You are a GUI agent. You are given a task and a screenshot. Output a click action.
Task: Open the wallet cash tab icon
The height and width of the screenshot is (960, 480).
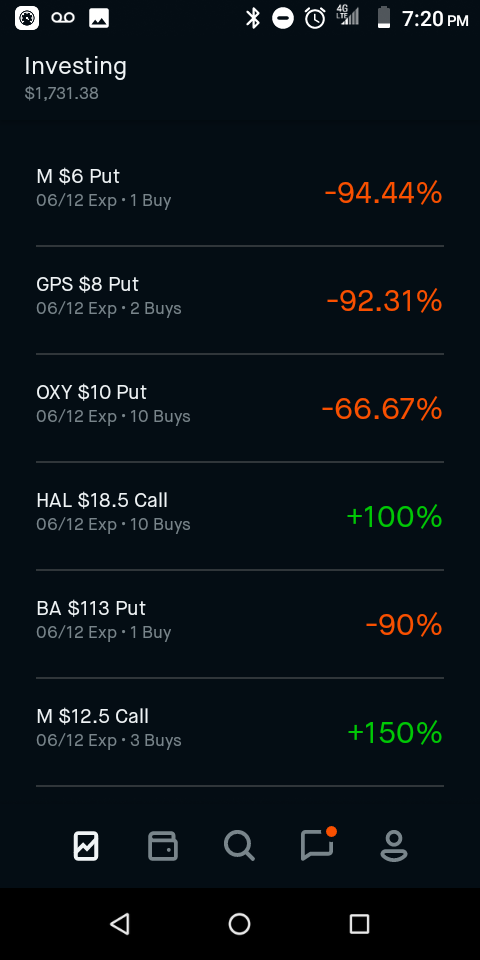tap(163, 846)
